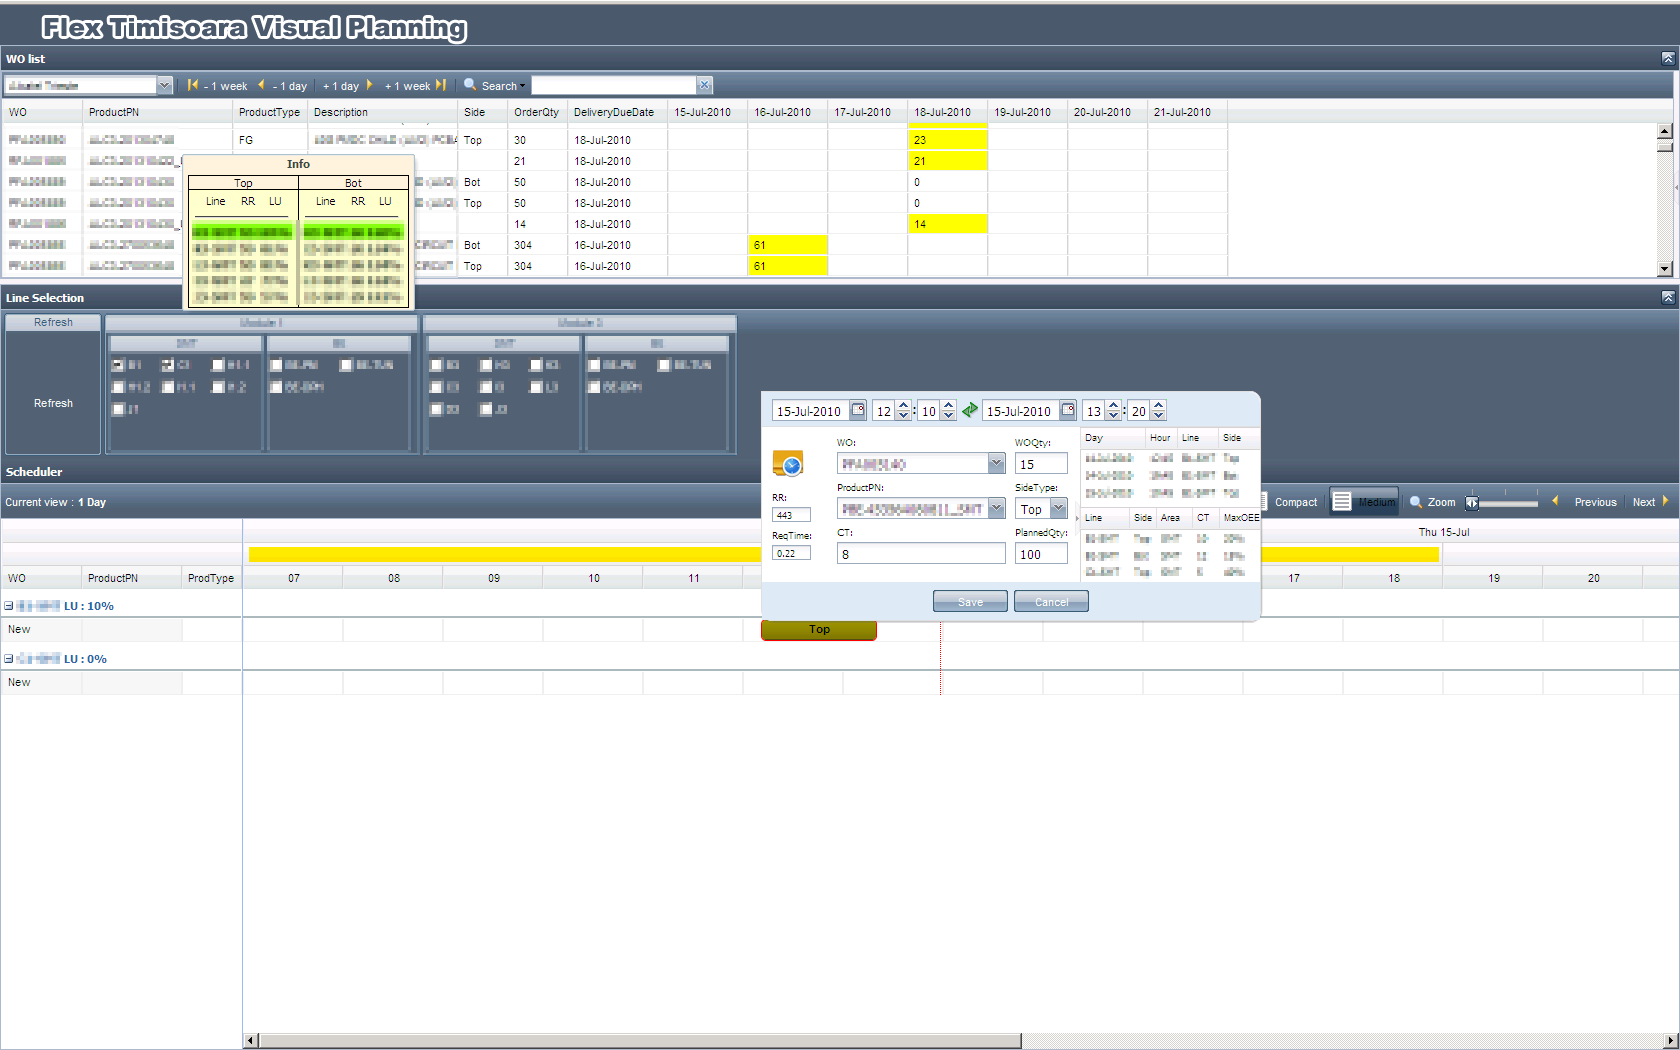Check the first BE line checkbox in Module 1

[x=276, y=365]
